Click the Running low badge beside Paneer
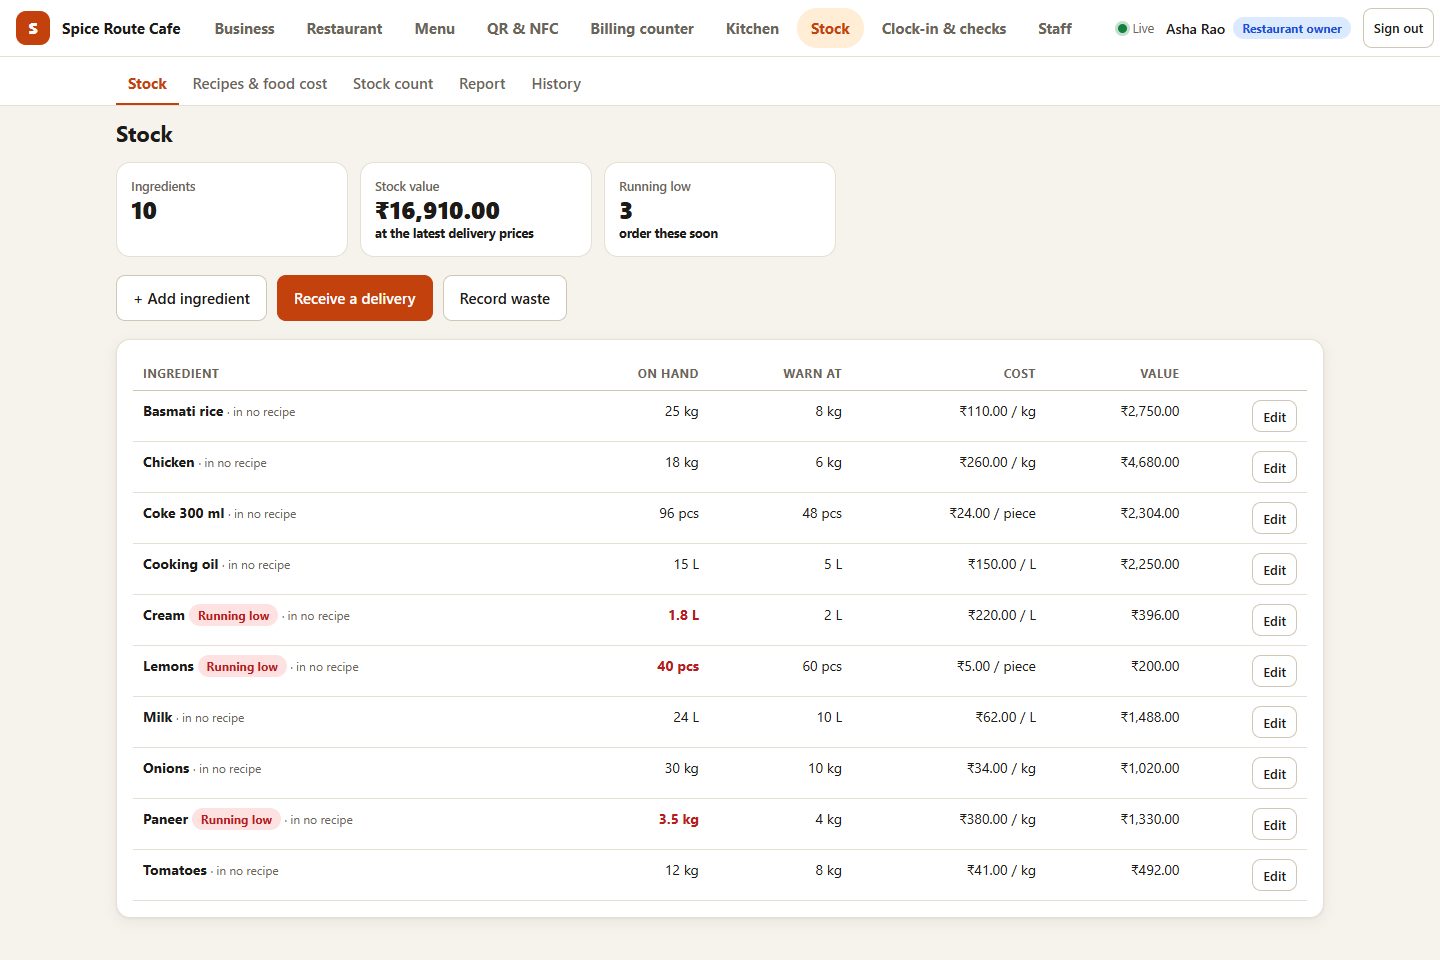This screenshot has height=960, width=1440. pos(236,820)
